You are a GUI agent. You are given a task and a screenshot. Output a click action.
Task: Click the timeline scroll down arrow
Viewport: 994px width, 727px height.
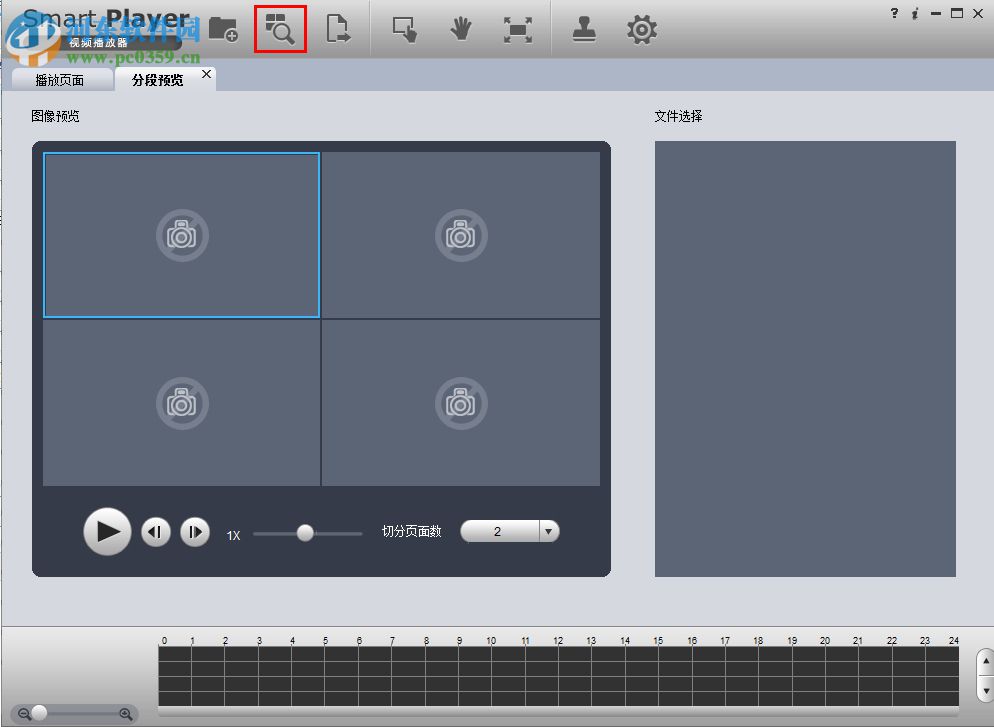pos(986,690)
